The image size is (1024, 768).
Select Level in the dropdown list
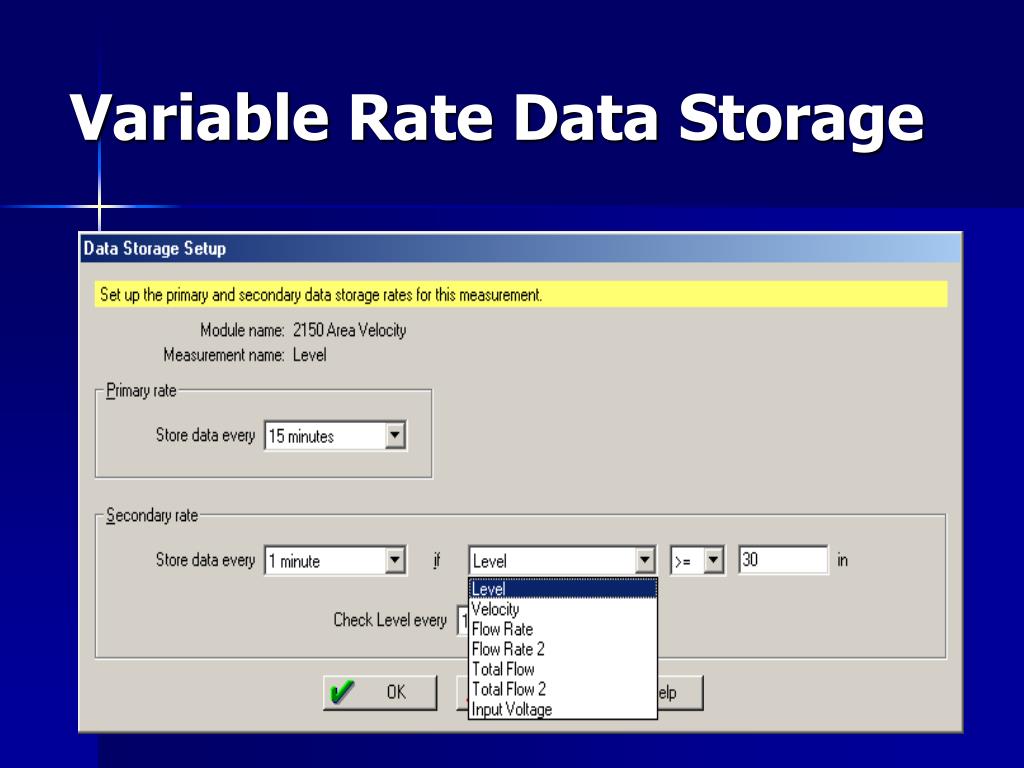click(563, 588)
